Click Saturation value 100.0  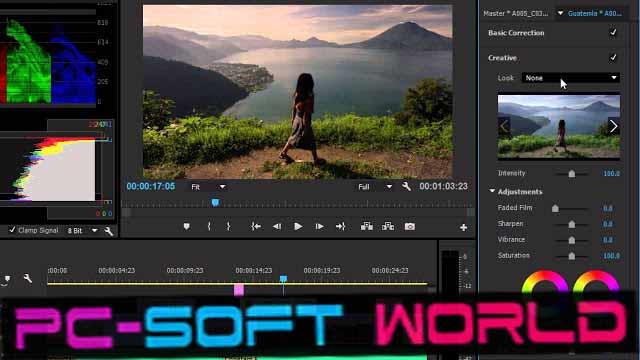point(611,256)
